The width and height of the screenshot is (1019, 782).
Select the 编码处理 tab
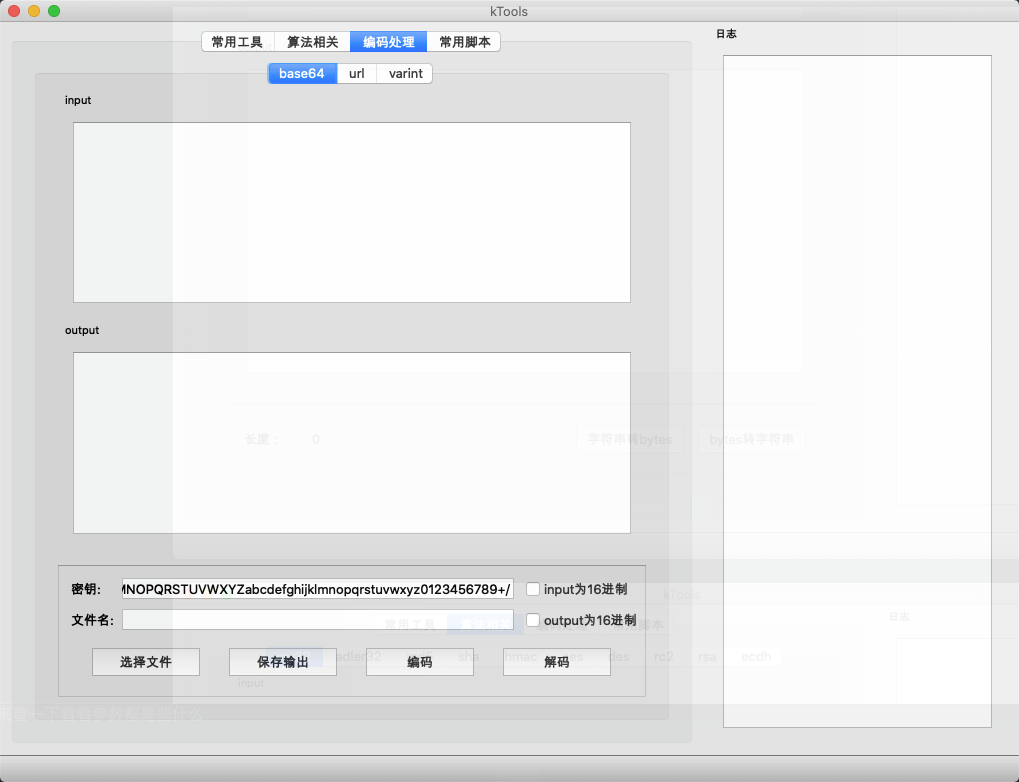point(389,42)
